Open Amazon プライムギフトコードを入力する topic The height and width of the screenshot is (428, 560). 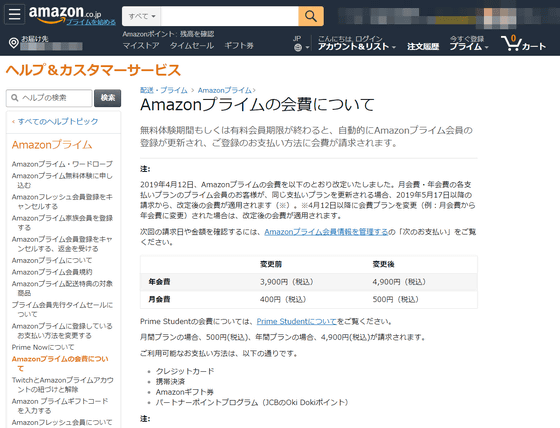point(60,405)
